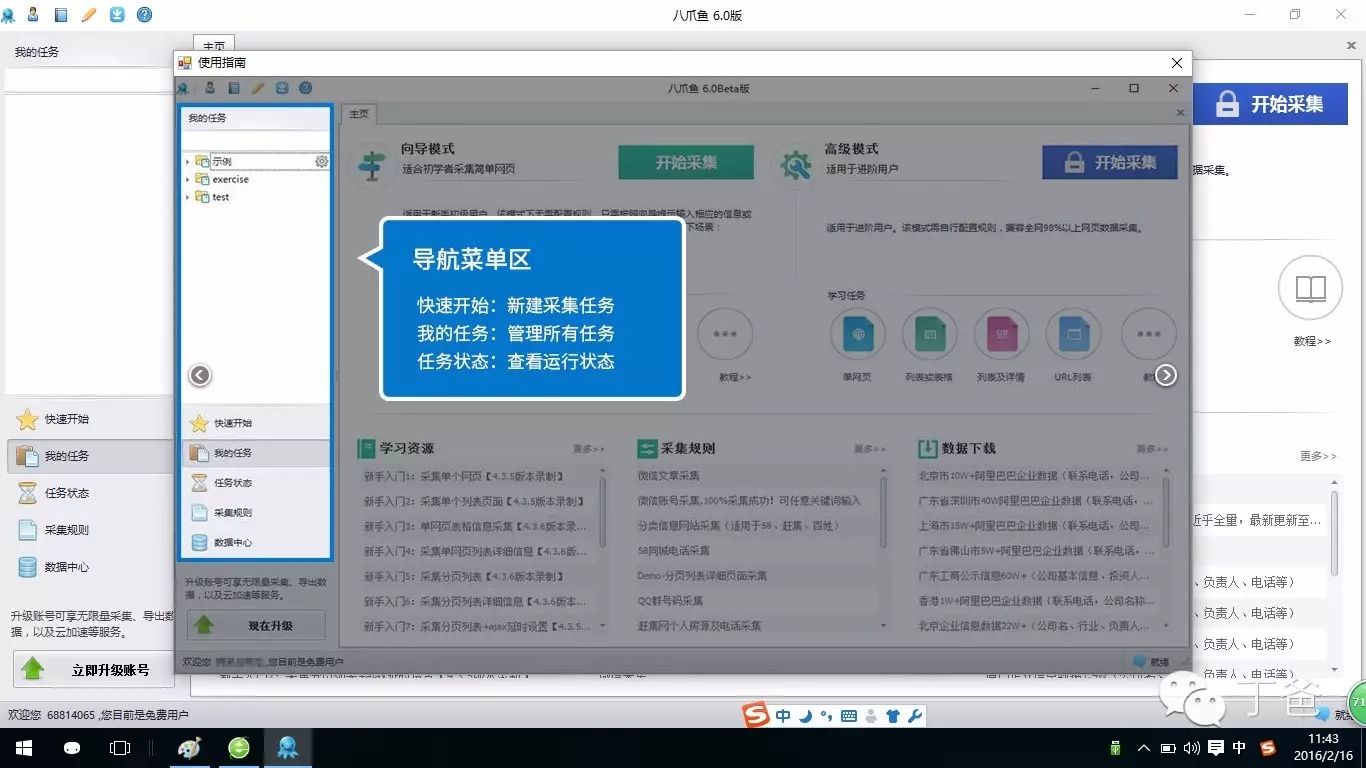Open the 教程>> book icon in main window

pyautogui.click(x=1310, y=289)
